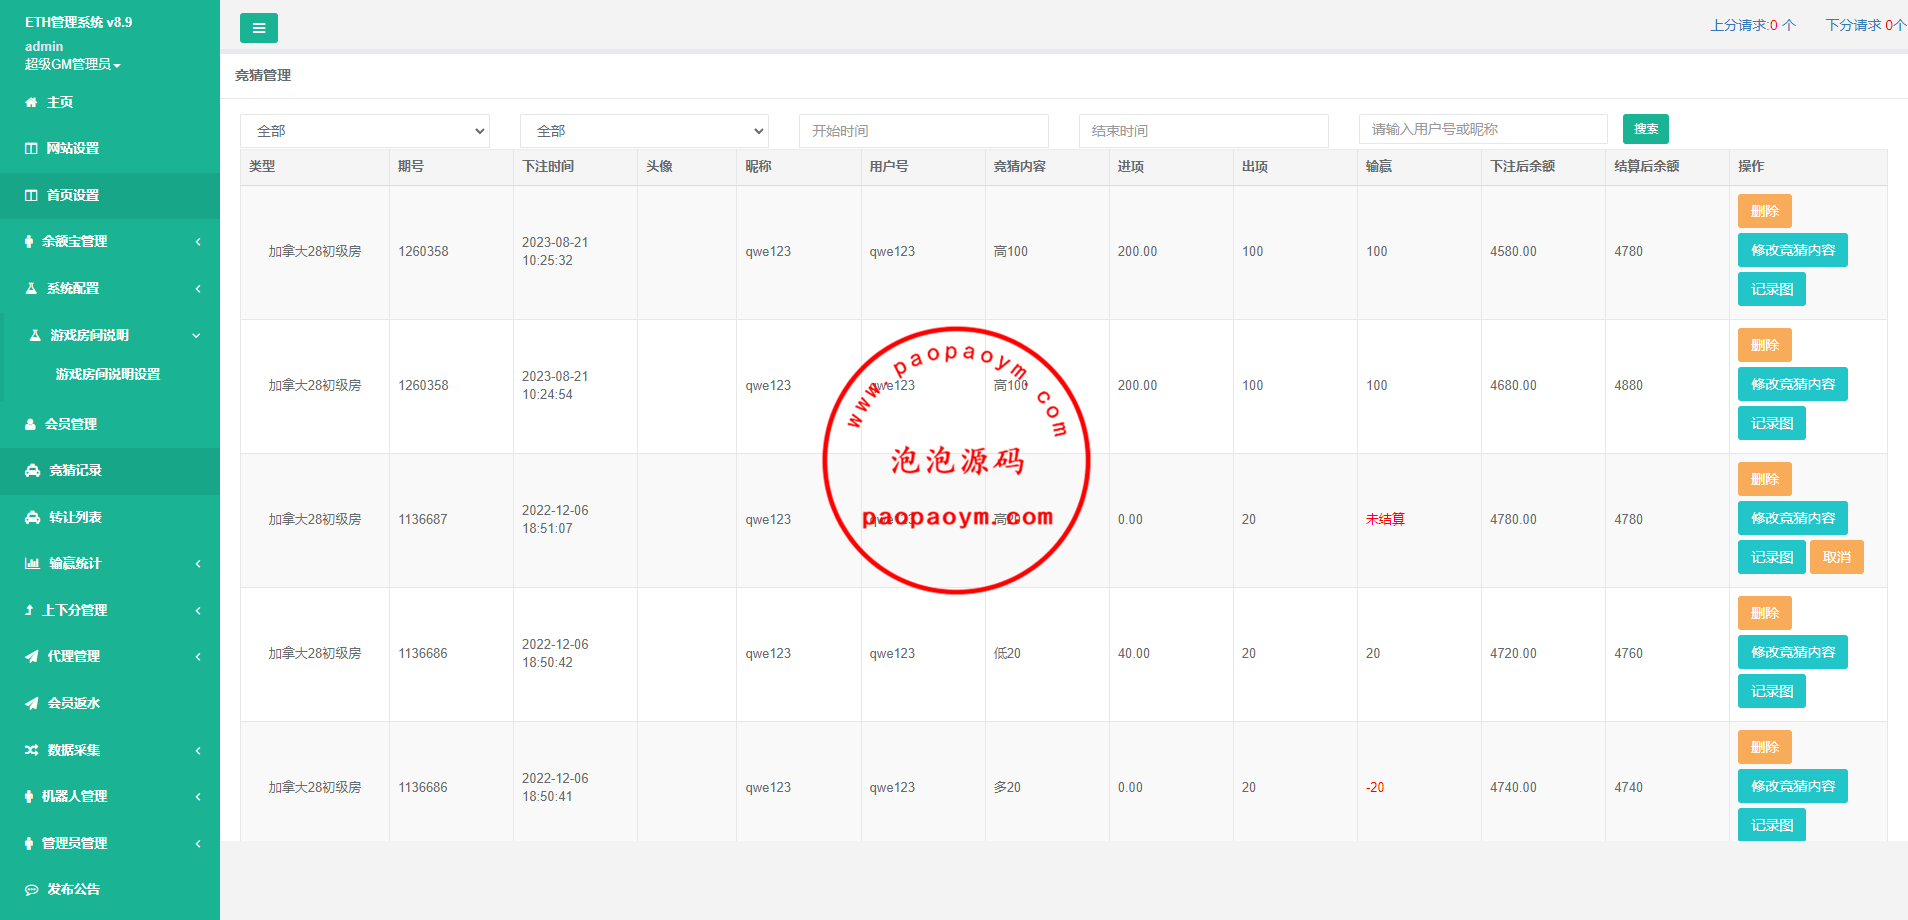The height and width of the screenshot is (920, 1908).
Task: Select the 发布公告 announcement icon
Action: click(x=29, y=889)
